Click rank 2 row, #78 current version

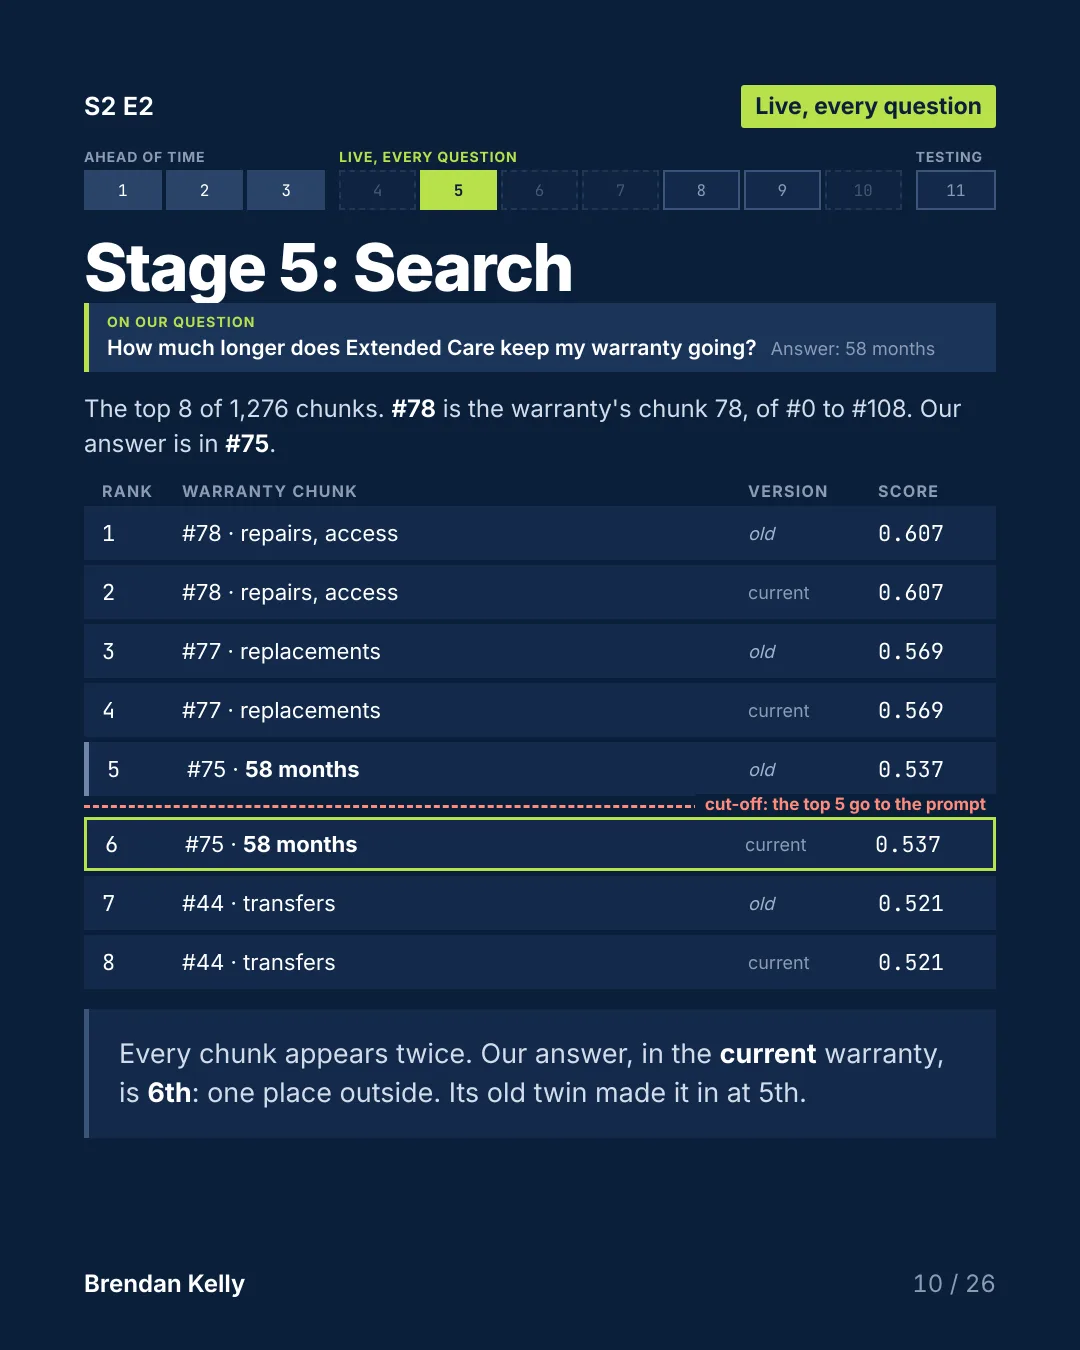click(540, 592)
